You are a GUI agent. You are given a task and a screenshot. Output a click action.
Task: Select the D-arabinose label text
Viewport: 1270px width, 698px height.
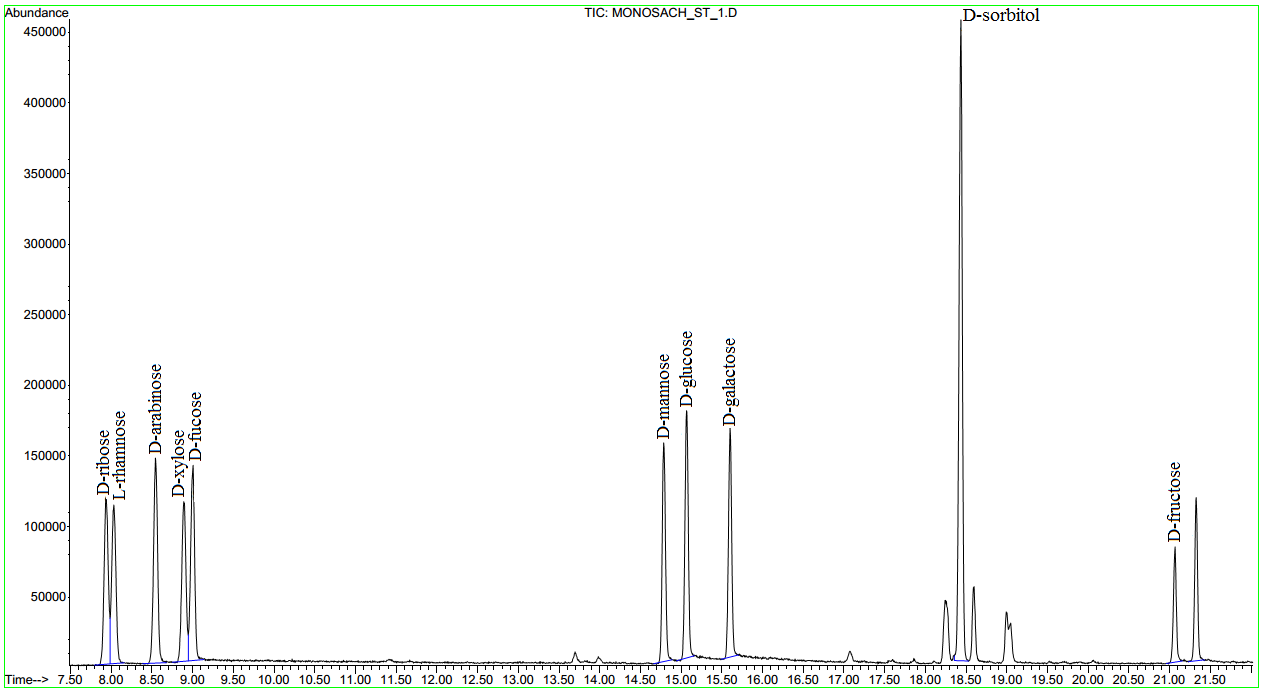[x=155, y=408]
